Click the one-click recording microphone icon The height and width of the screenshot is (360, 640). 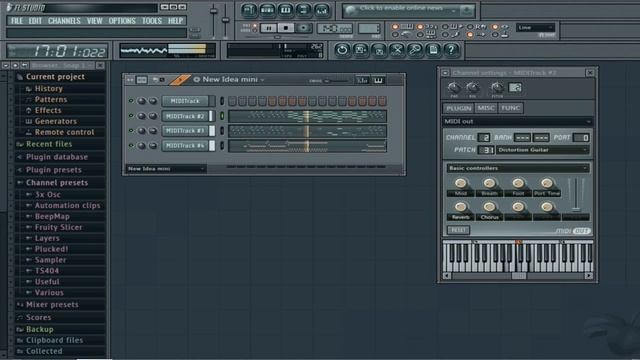[415, 50]
